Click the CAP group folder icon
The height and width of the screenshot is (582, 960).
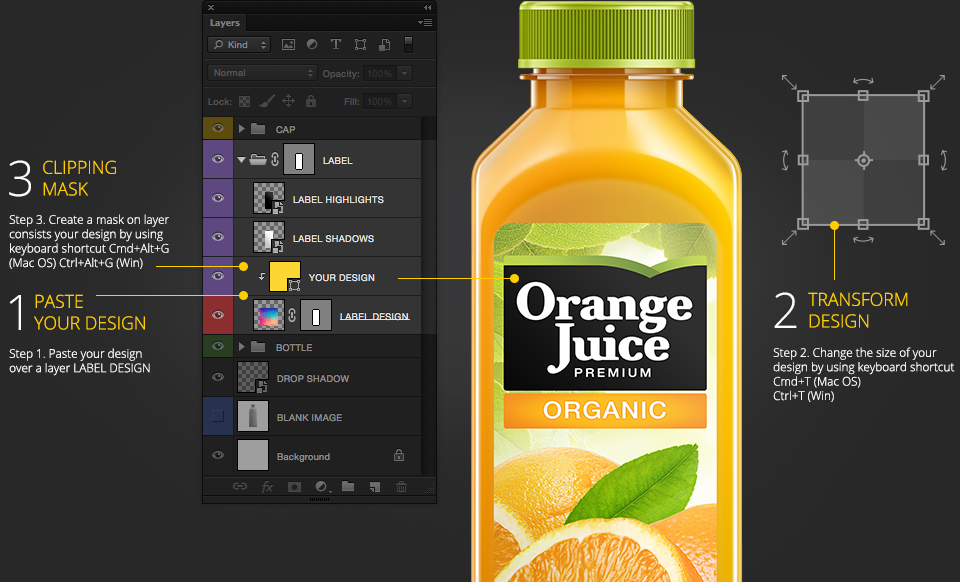tap(258, 129)
